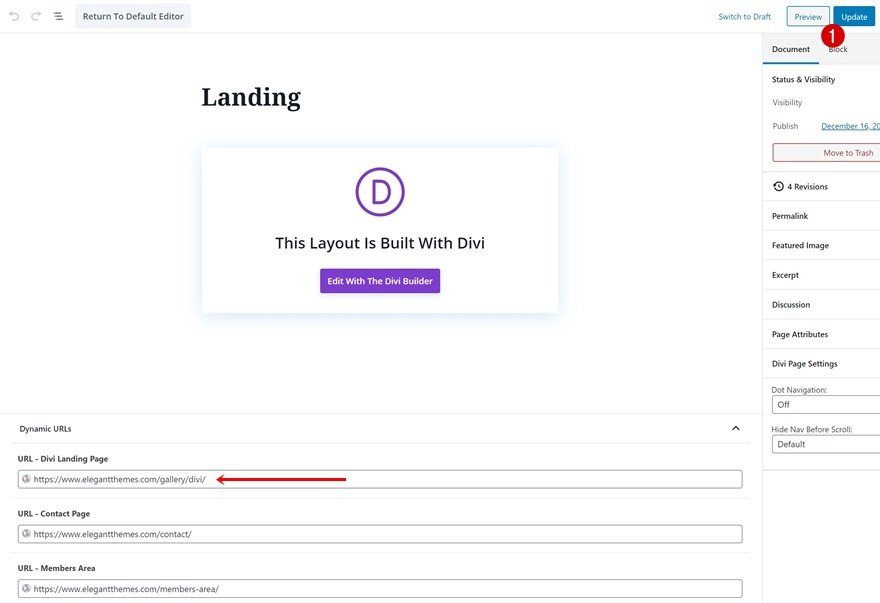Viewport: 880px width, 603px height.
Task: Click the Contact Page URL input field
Action: pyautogui.click(x=380, y=534)
